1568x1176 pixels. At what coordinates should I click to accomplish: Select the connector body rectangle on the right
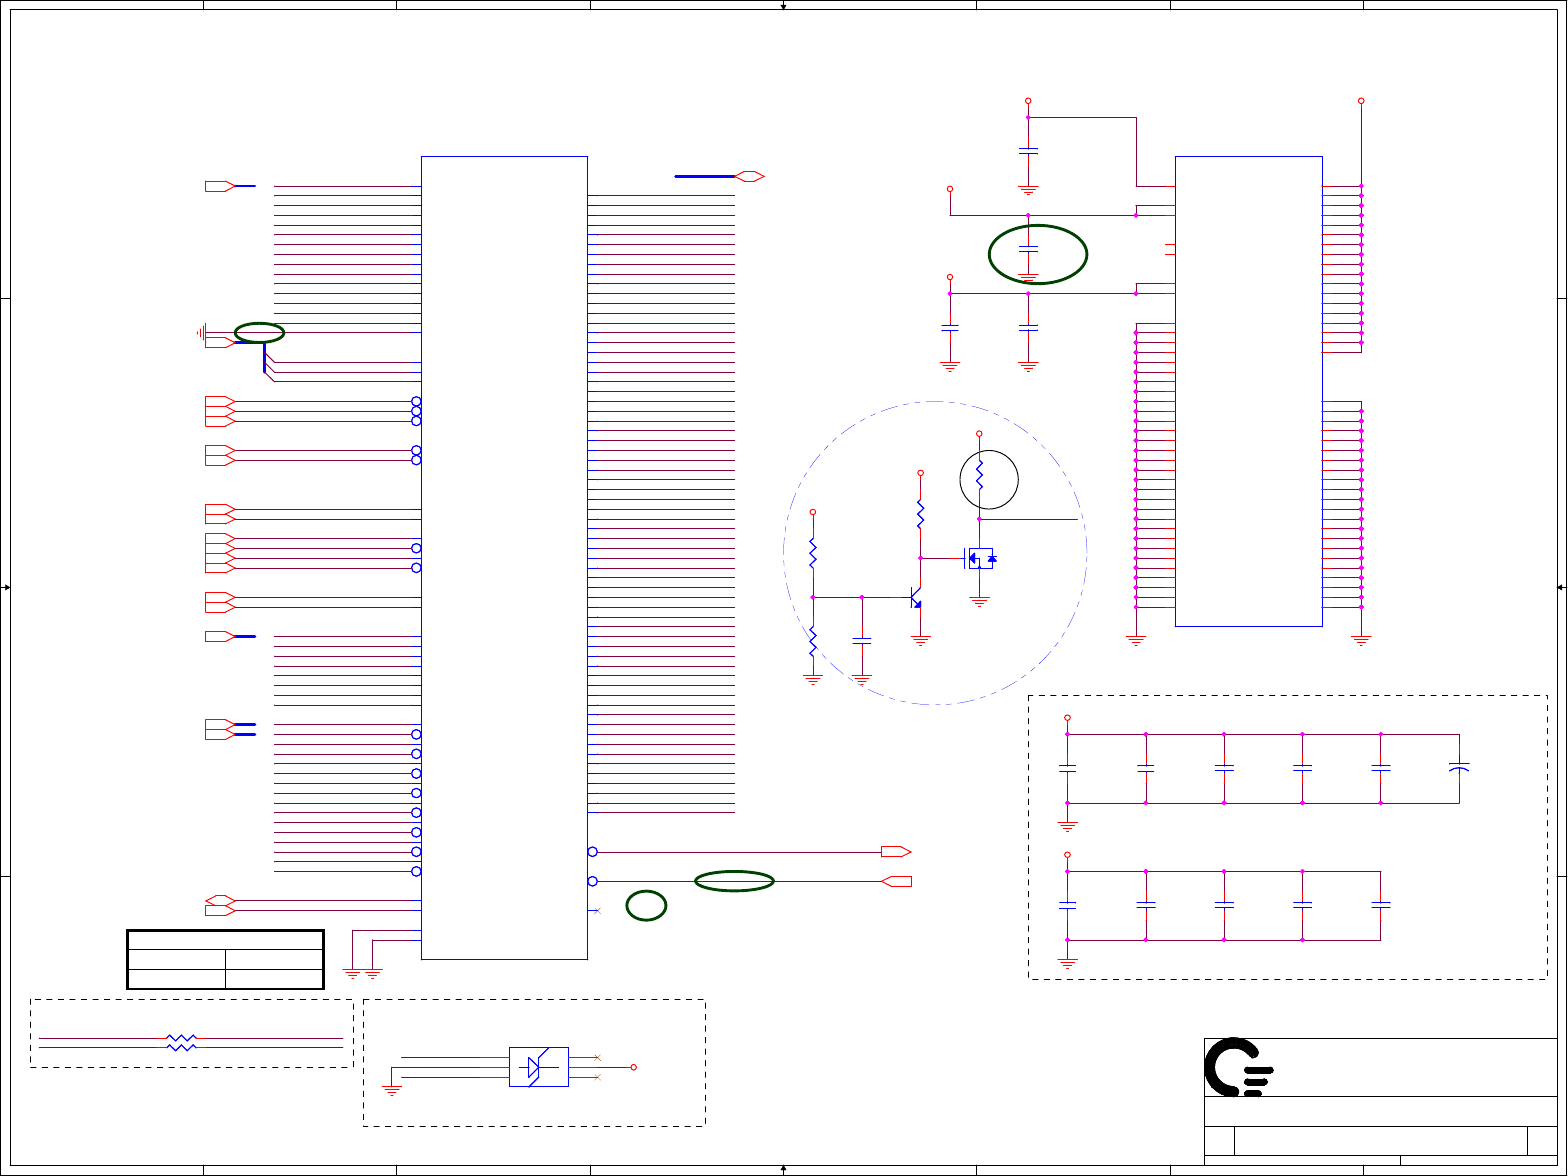[1249, 391]
